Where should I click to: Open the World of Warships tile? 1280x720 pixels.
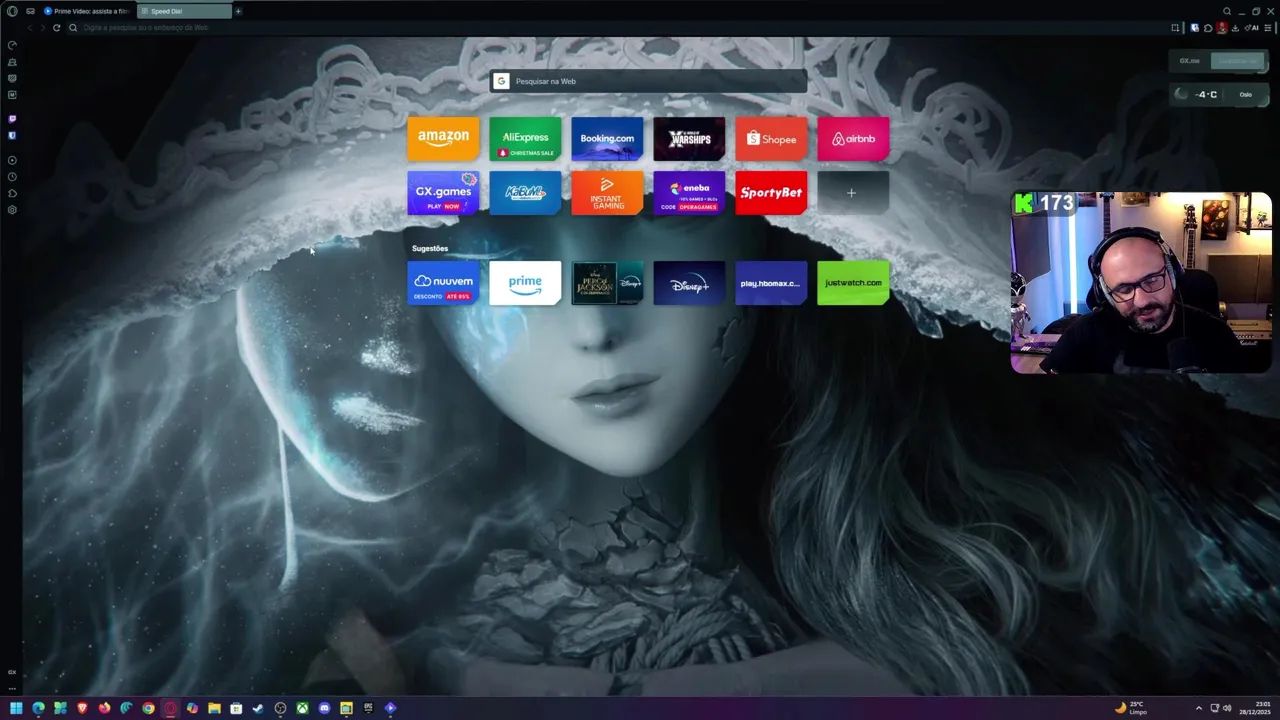coord(689,139)
